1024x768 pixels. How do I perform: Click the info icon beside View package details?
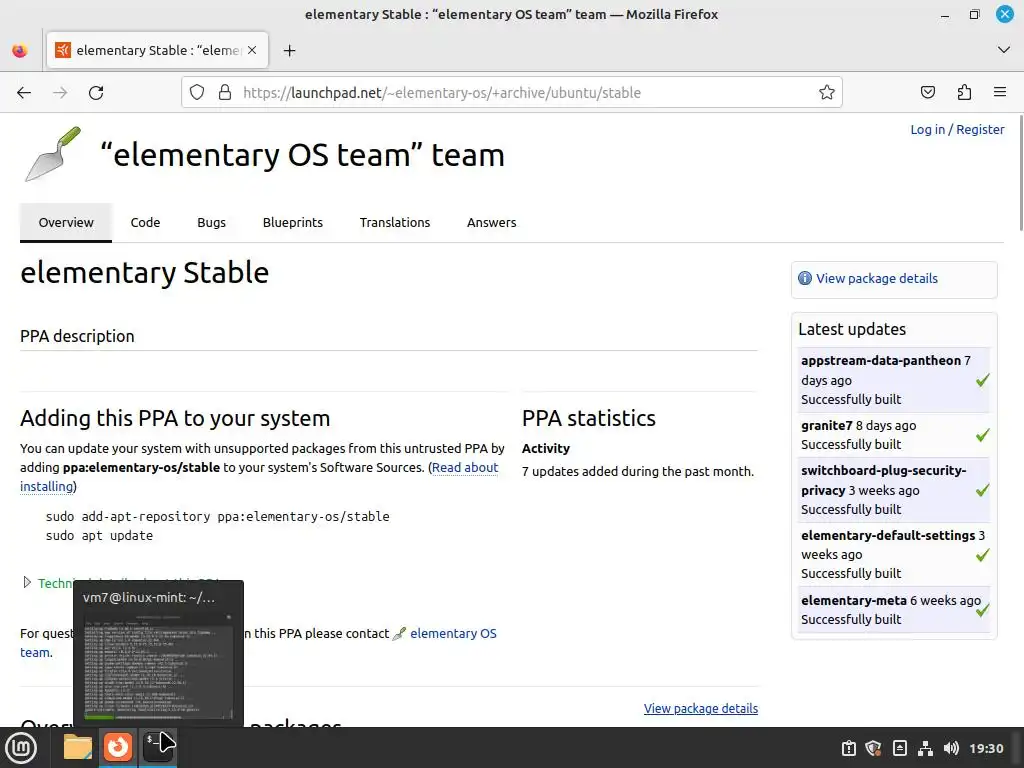pyautogui.click(x=805, y=278)
